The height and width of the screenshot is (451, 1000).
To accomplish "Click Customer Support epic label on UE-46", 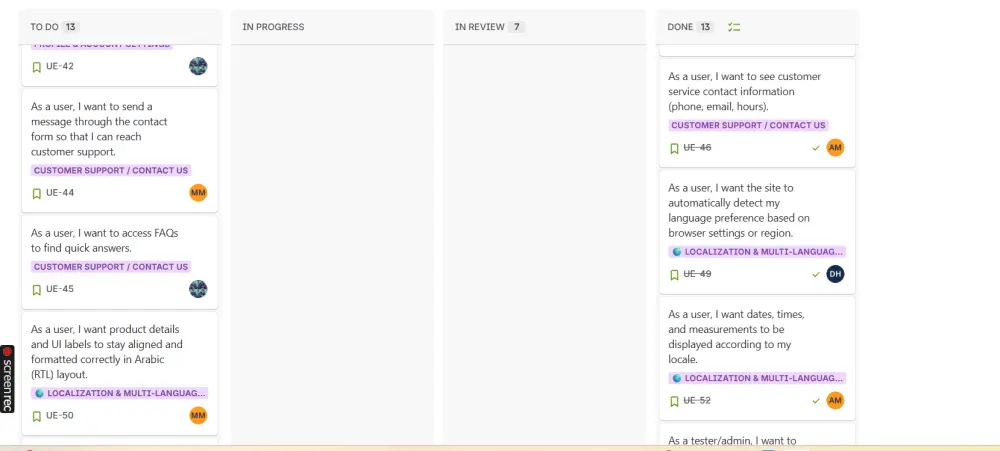I will [x=749, y=126].
